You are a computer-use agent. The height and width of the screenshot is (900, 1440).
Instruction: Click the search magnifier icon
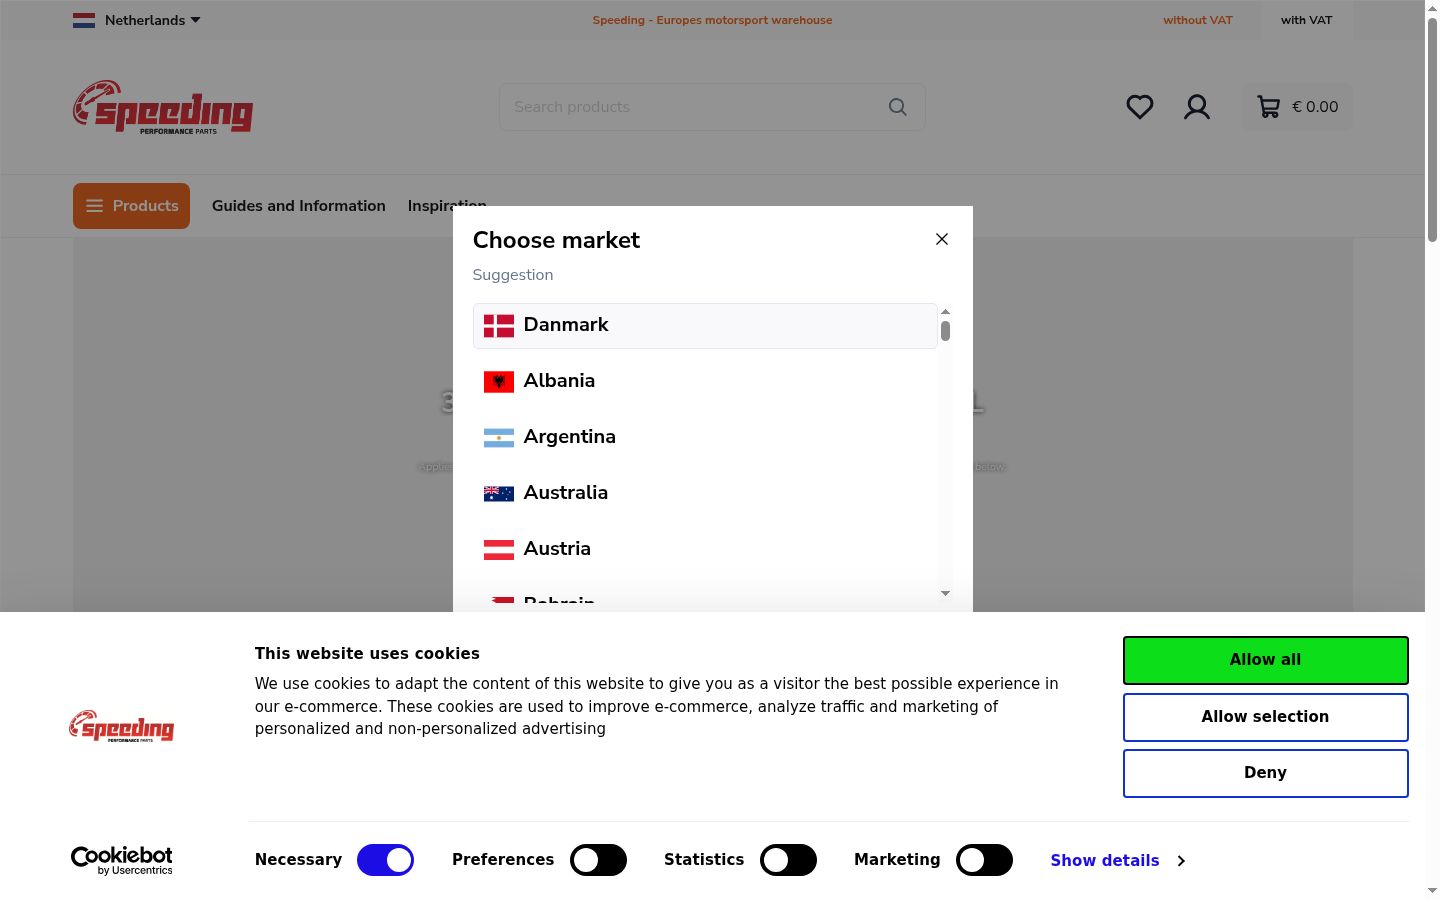[x=898, y=107]
